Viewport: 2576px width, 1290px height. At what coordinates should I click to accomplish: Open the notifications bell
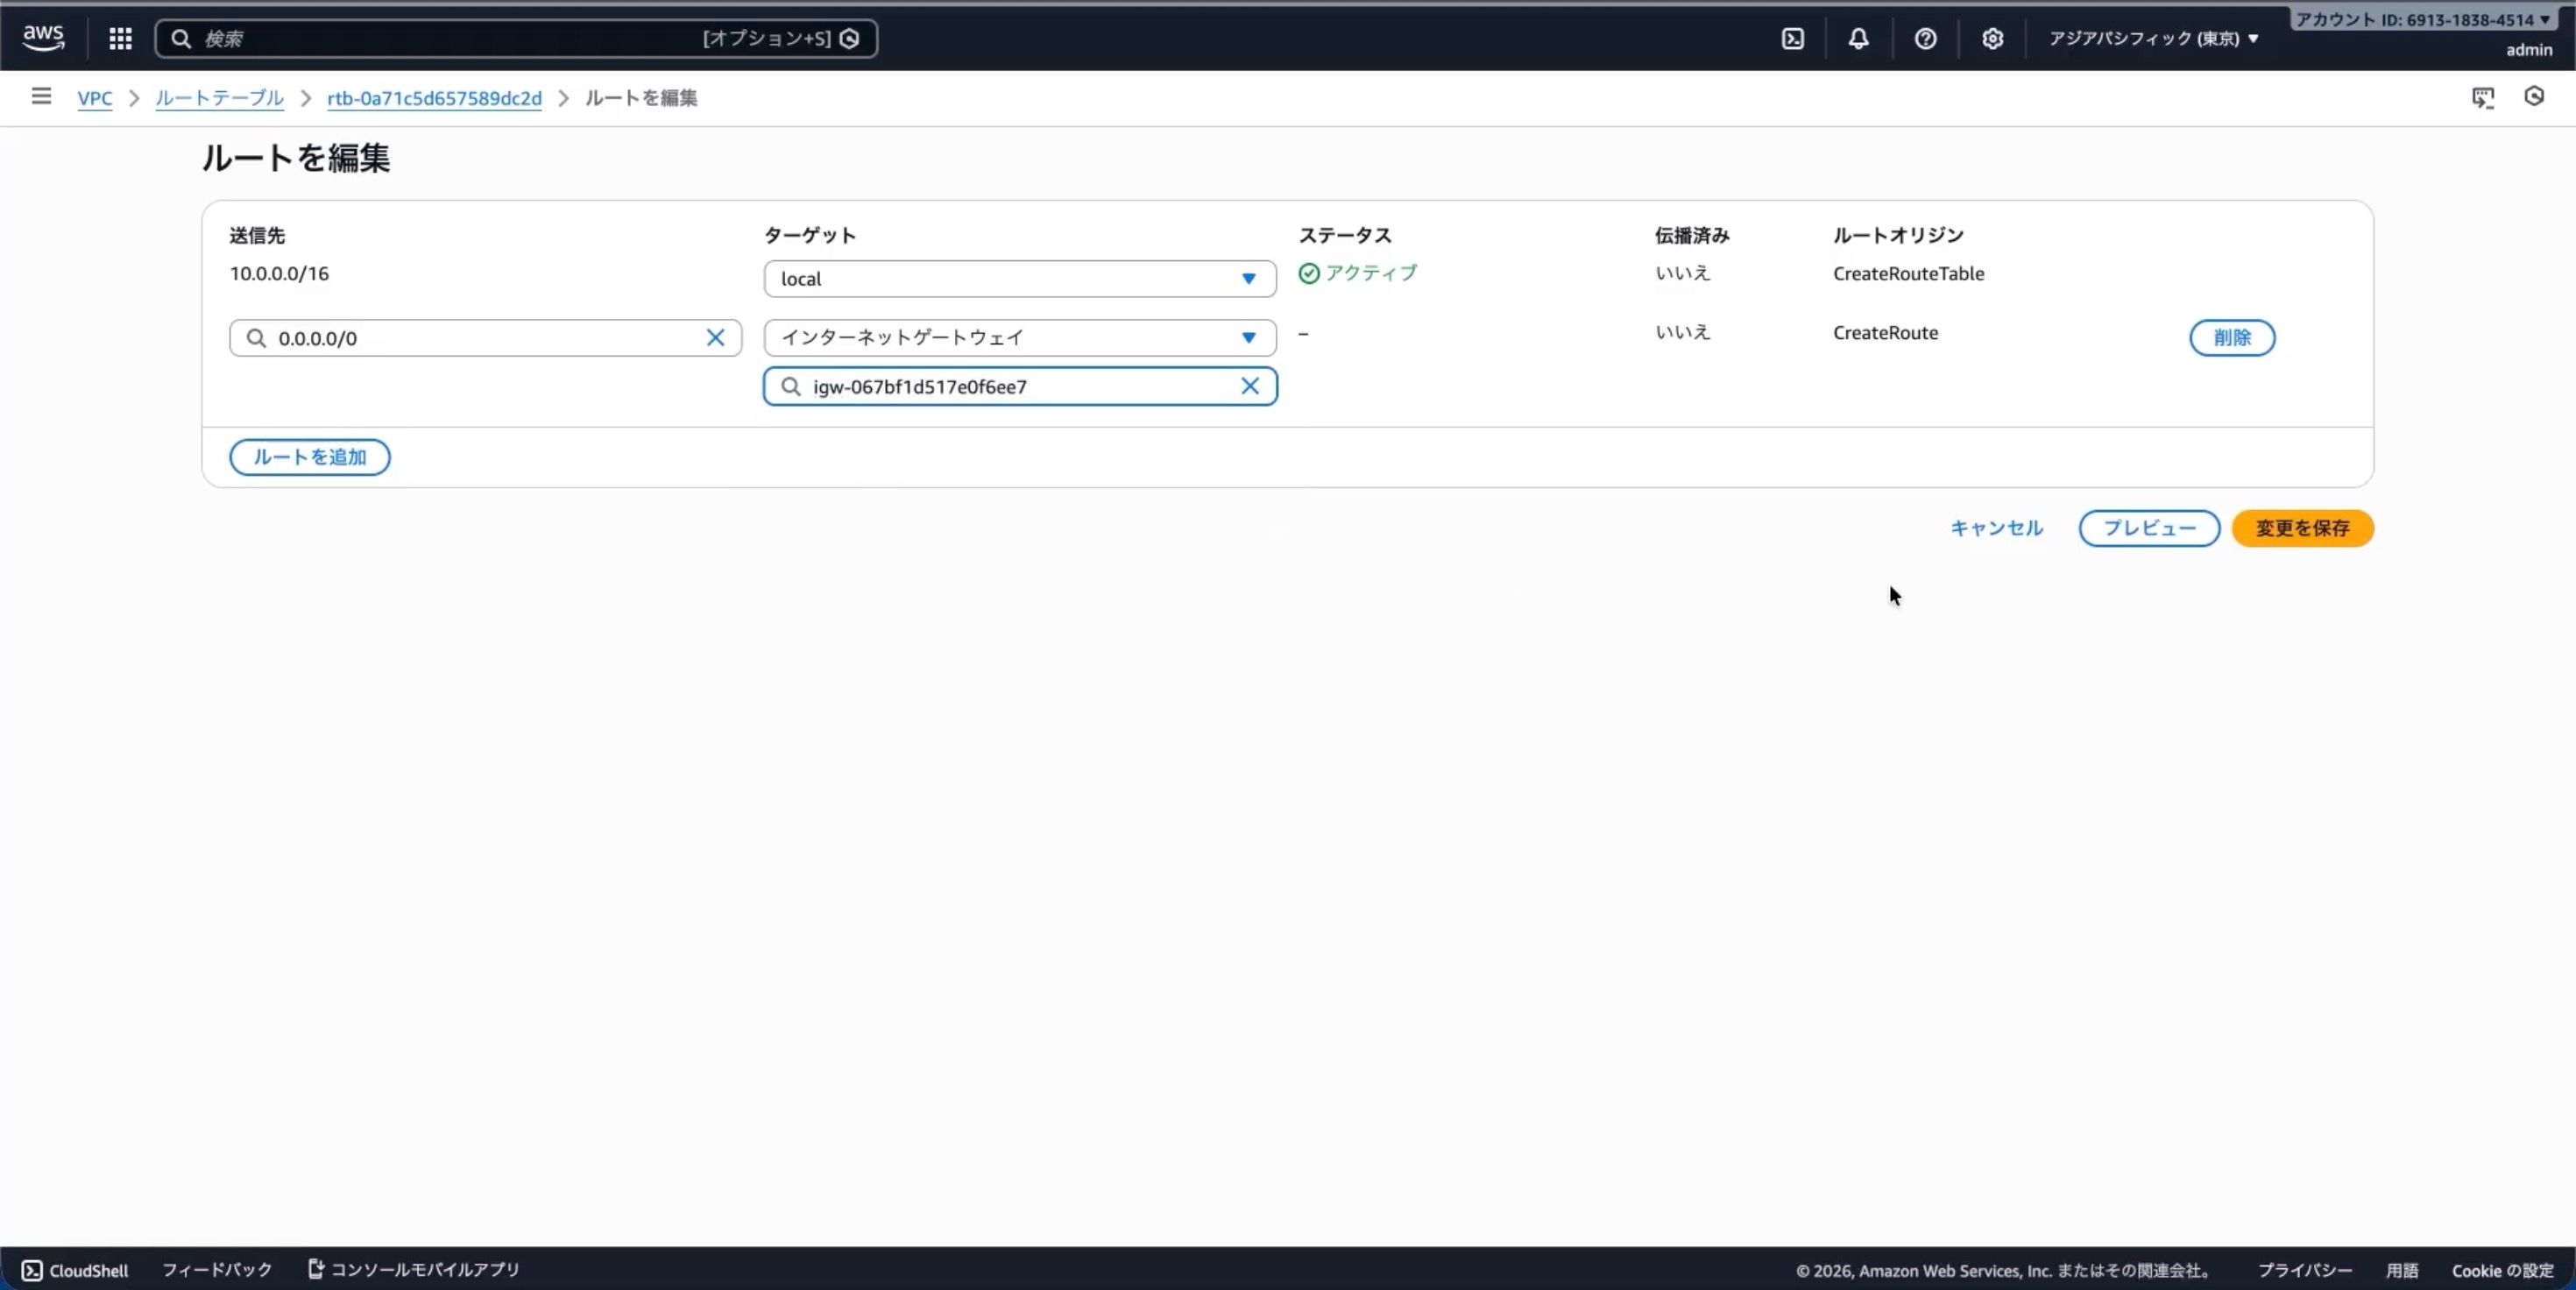click(1858, 38)
